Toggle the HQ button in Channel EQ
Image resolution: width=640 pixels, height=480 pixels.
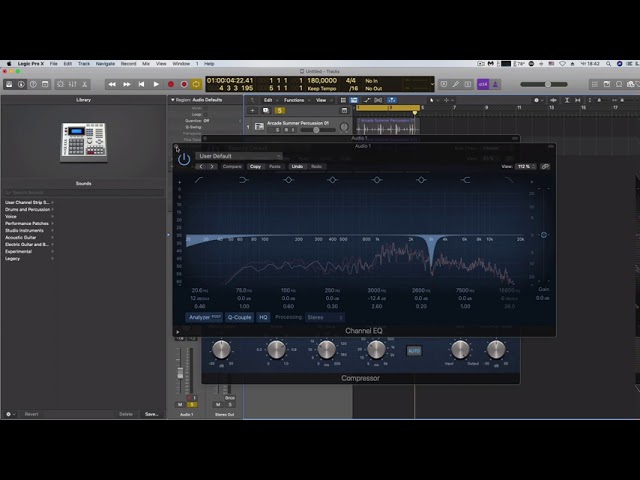[263, 317]
